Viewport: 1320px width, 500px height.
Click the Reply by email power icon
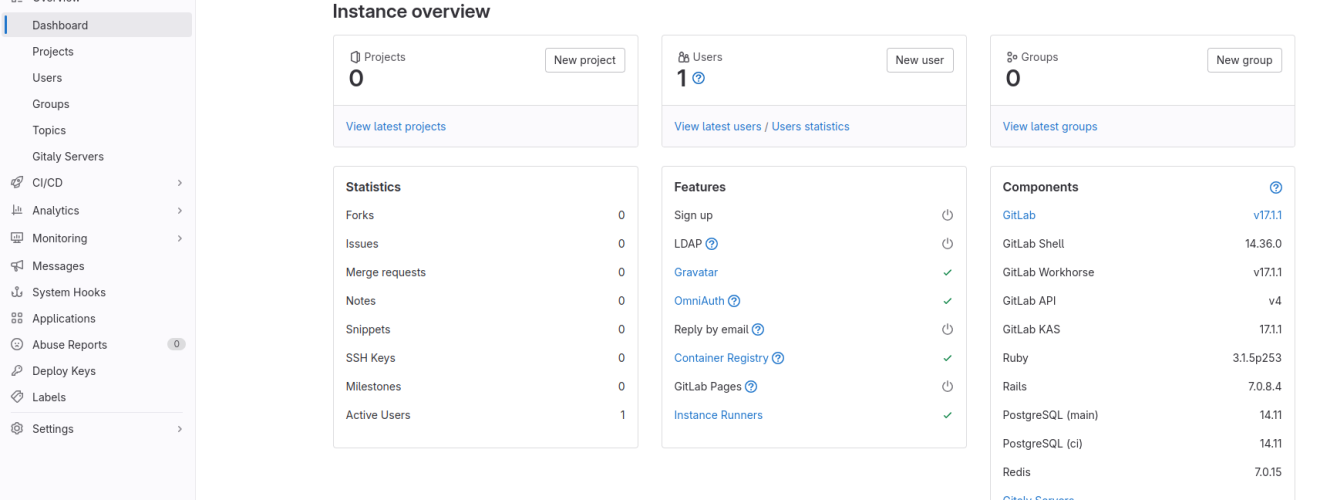coord(948,329)
